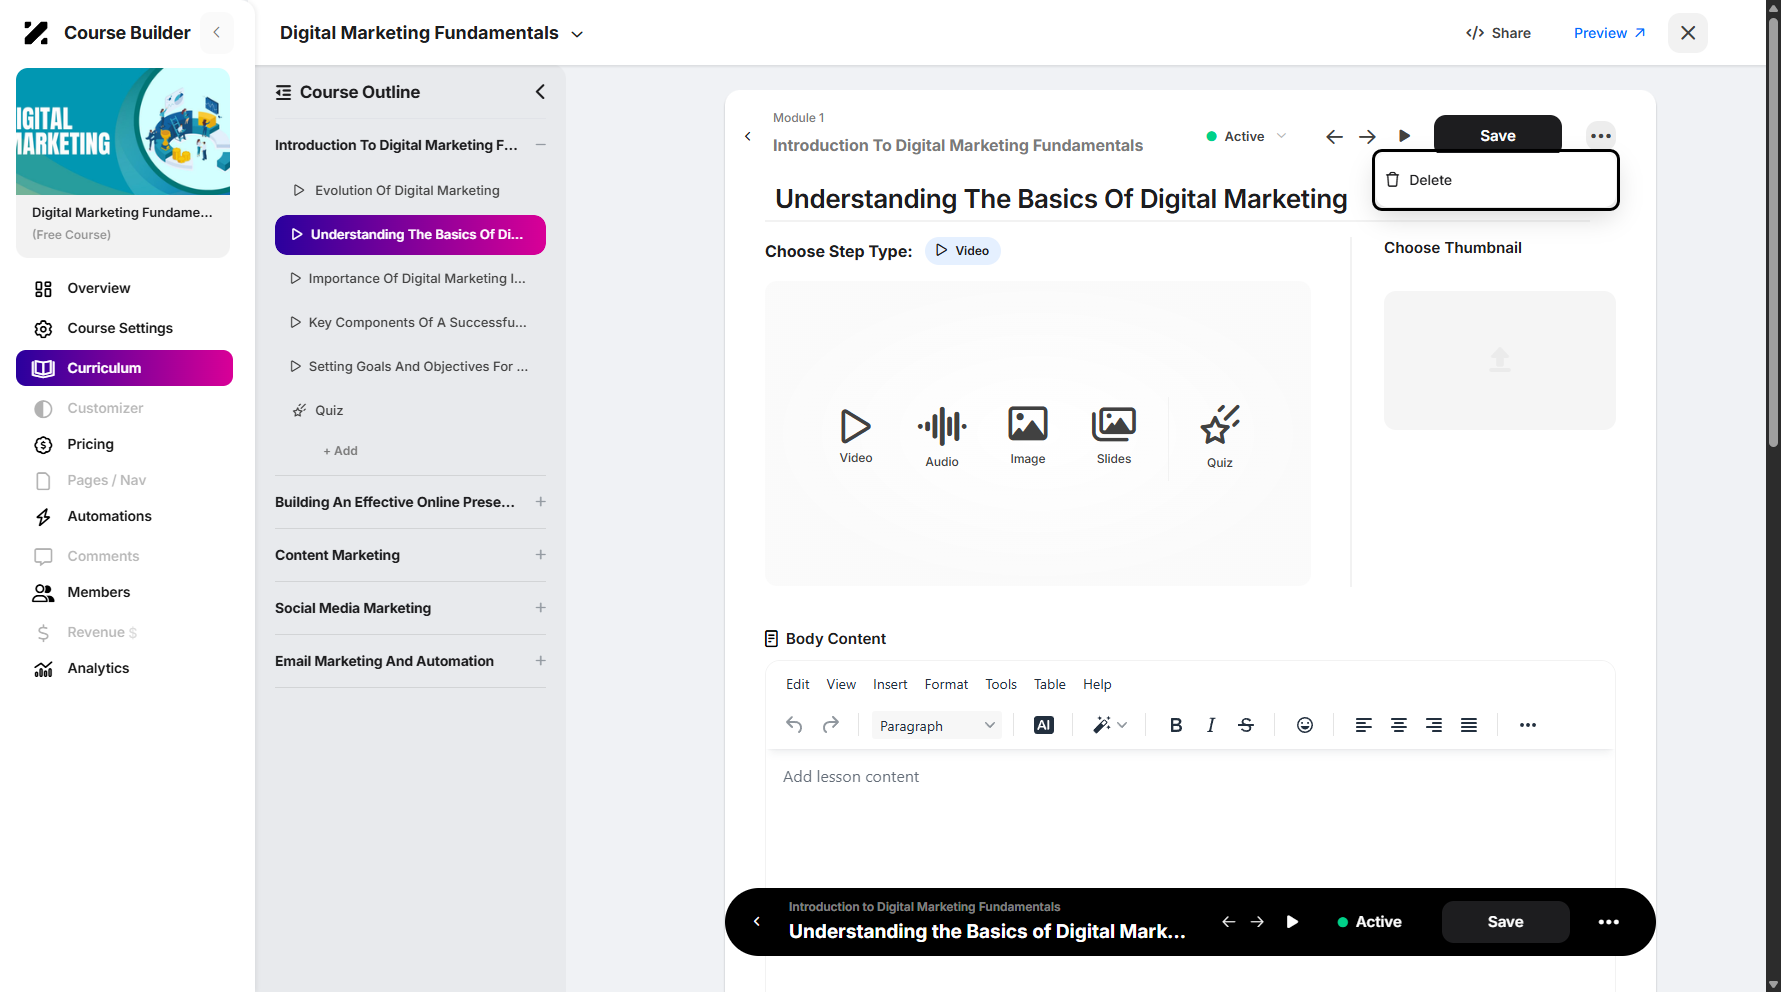Image resolution: width=1781 pixels, height=992 pixels.
Task: Open the Preview link
Action: [1609, 33]
